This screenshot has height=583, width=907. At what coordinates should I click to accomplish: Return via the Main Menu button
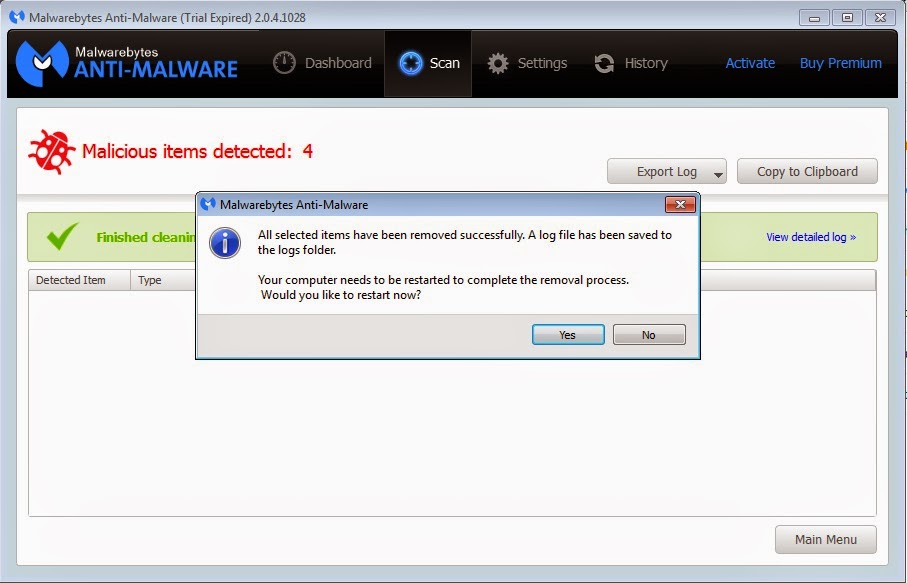(x=825, y=540)
